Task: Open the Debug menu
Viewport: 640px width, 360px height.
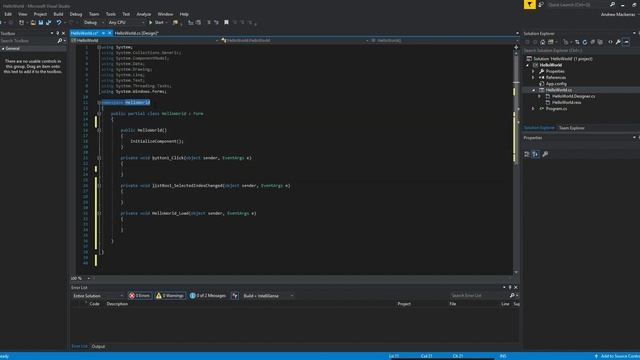Action: [76, 14]
